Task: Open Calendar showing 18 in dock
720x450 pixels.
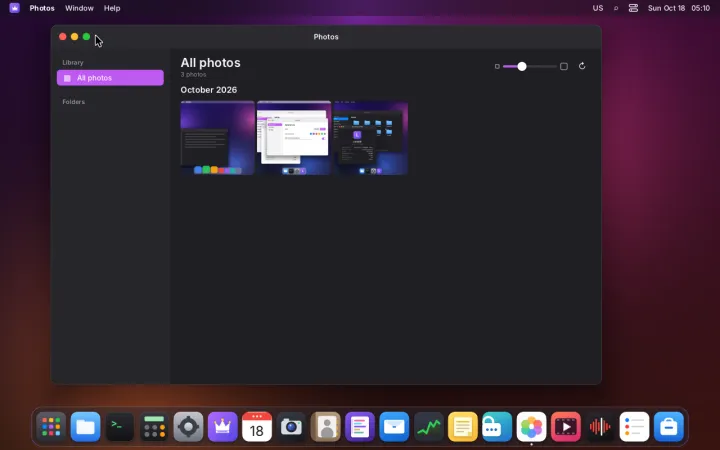Action: (x=257, y=427)
